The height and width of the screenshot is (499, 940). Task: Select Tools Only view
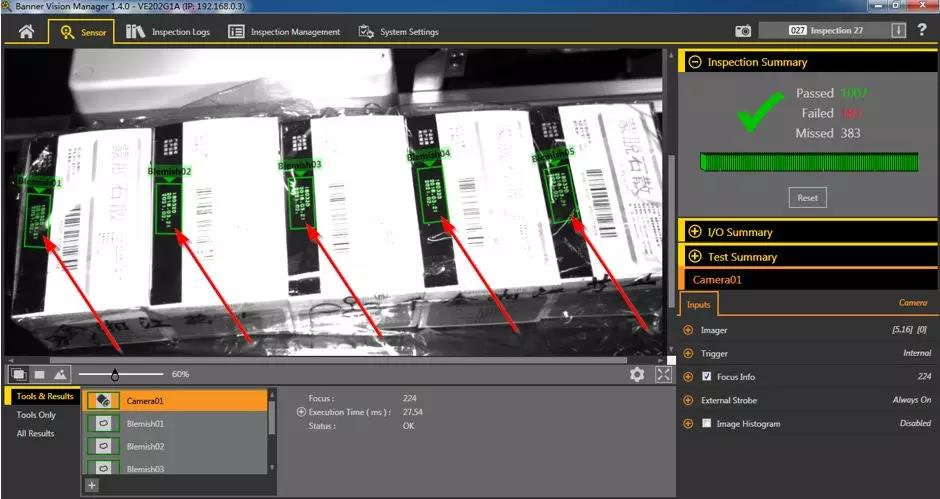(36, 414)
